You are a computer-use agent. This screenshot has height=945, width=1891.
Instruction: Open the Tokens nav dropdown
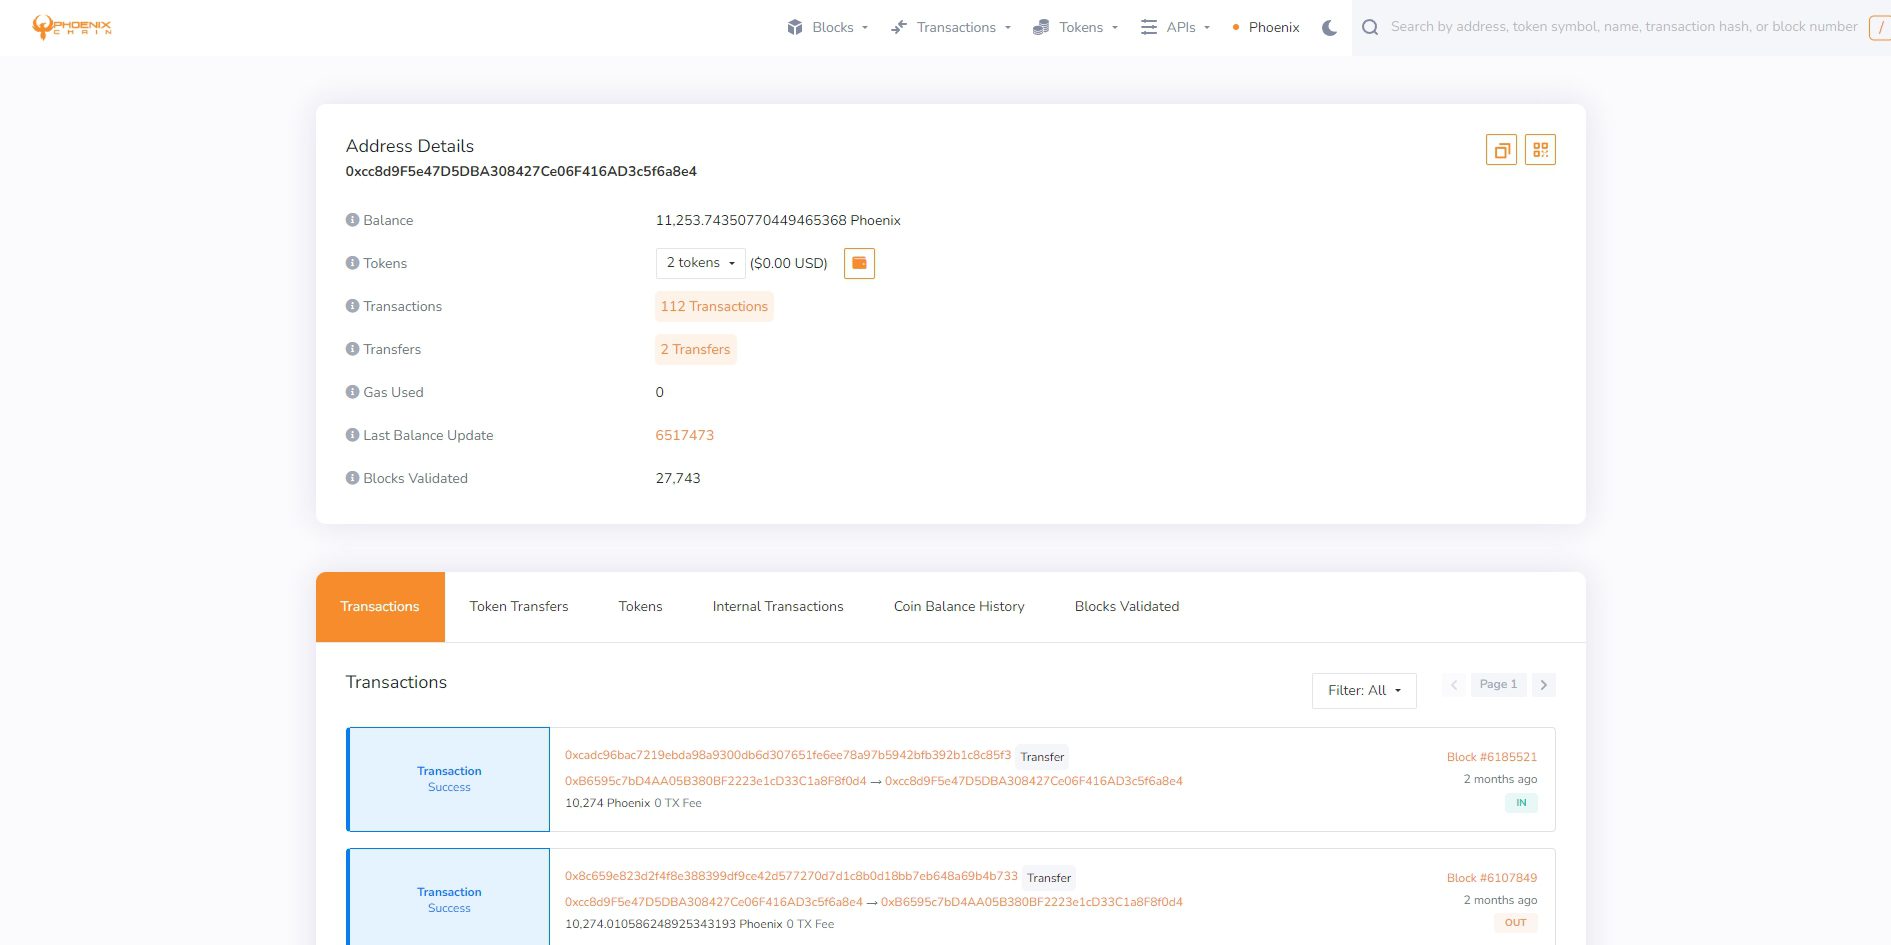[1075, 28]
